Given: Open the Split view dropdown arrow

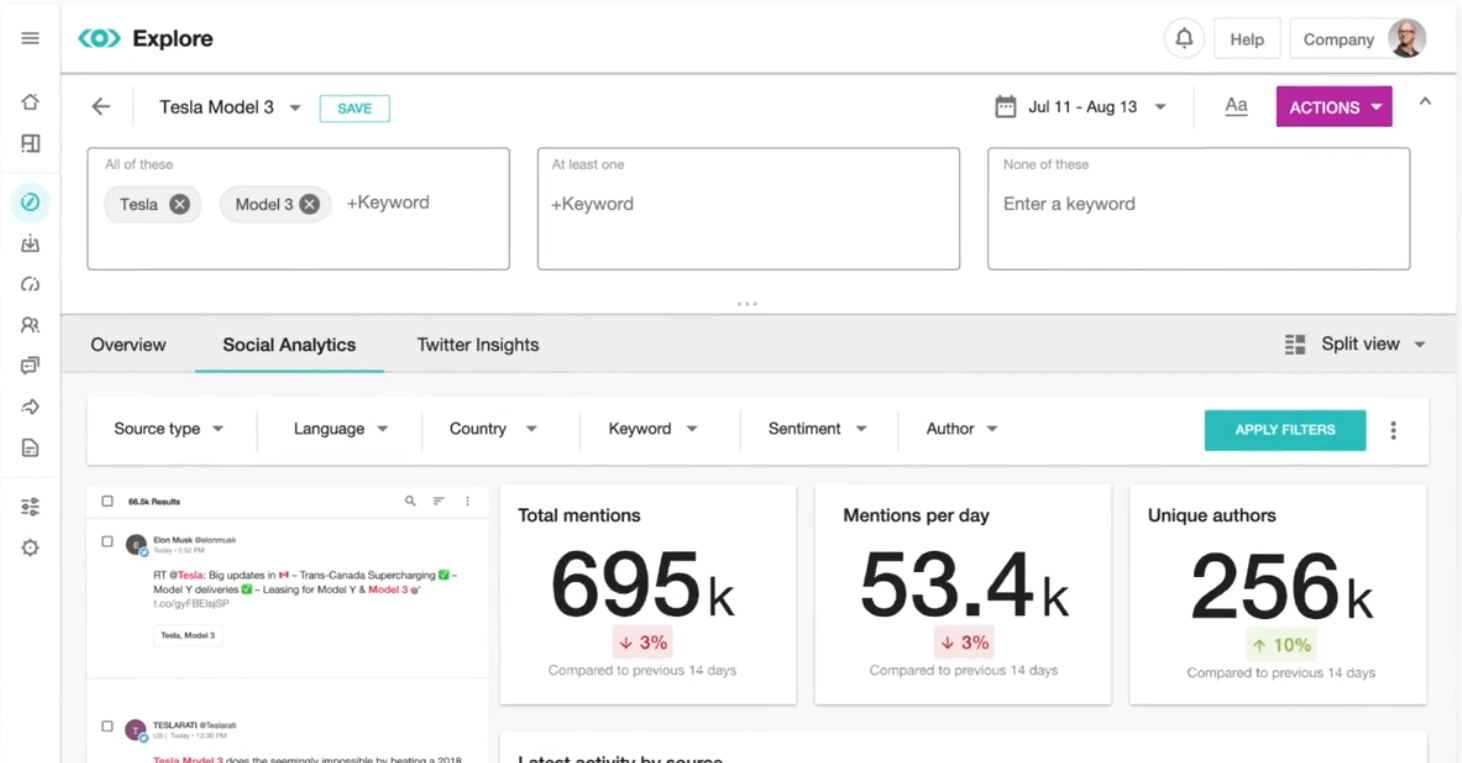Looking at the screenshot, I should point(1419,345).
